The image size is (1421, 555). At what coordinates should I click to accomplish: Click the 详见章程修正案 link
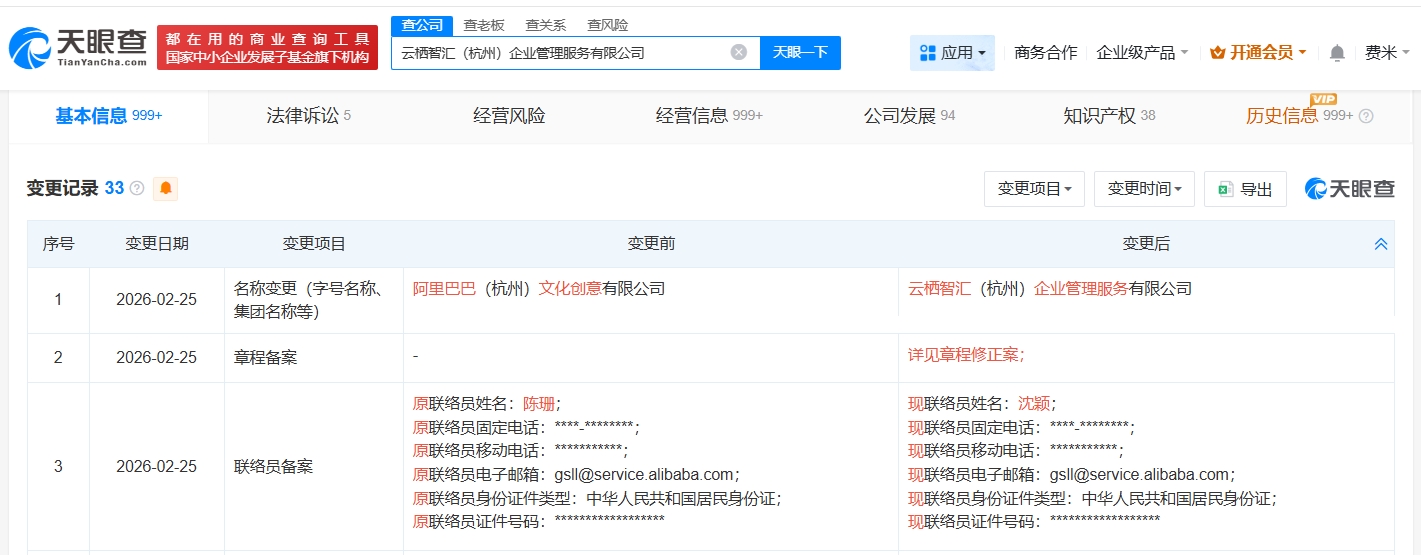[x=965, y=354]
